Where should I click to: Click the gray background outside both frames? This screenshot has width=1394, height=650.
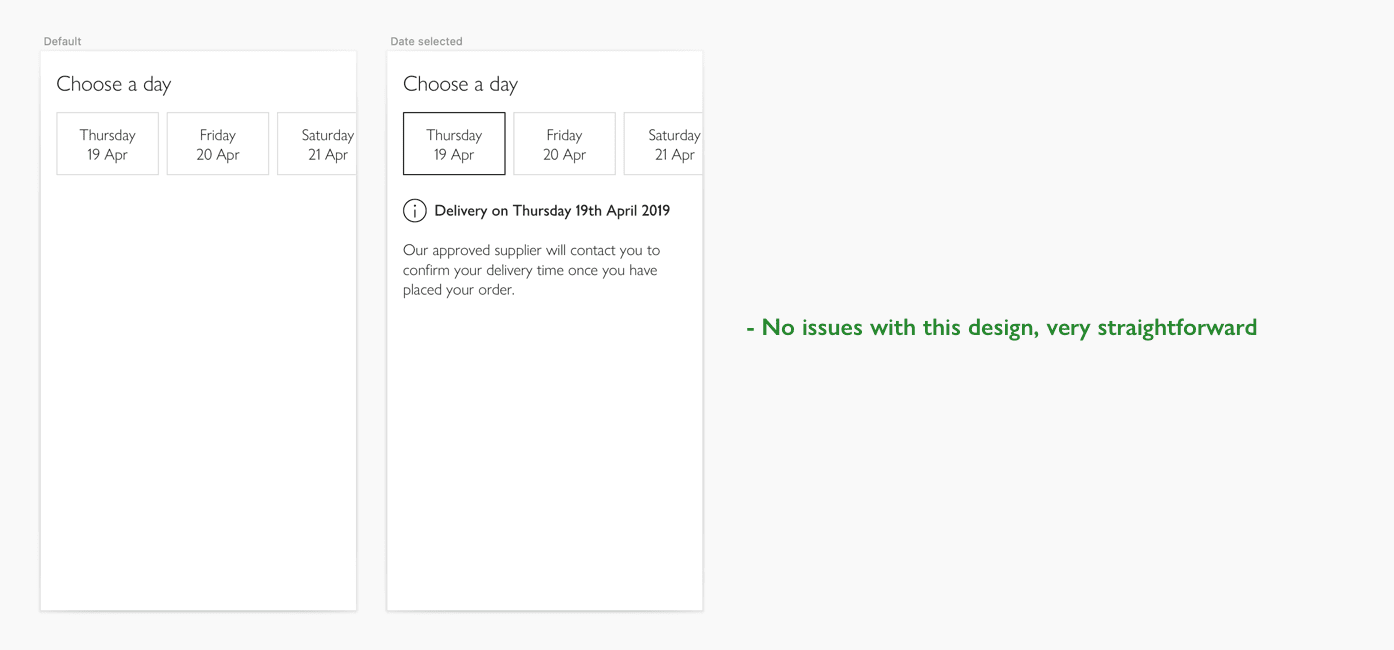coord(1000,550)
